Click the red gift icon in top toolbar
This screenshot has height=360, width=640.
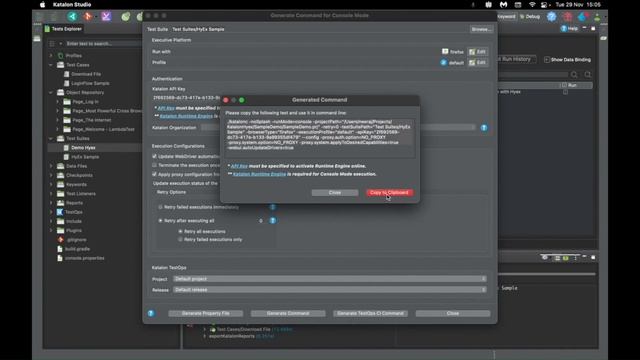click(567, 16)
